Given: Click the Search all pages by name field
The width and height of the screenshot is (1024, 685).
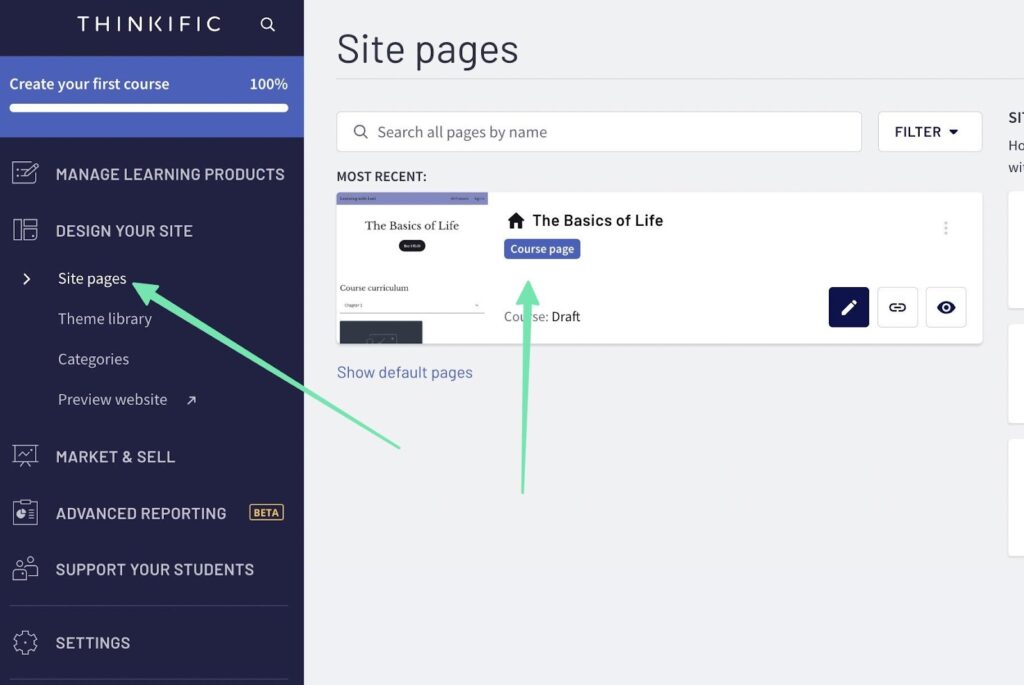Looking at the screenshot, I should click(x=599, y=132).
